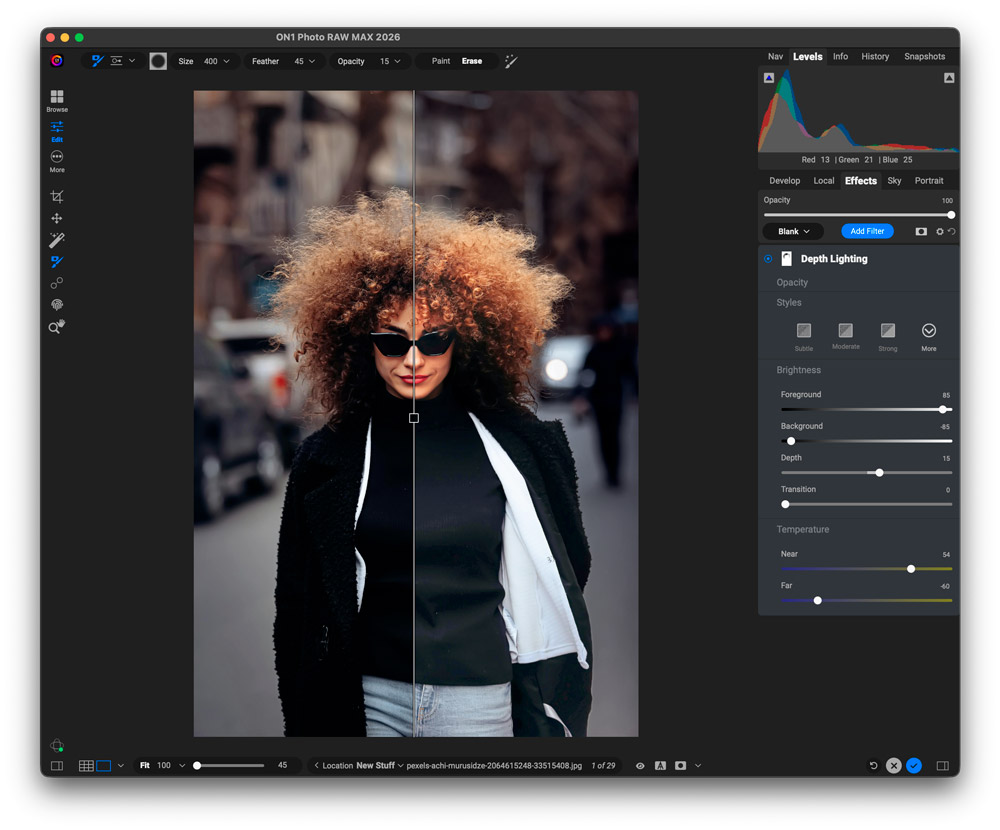Switch to the Develop tab

[x=784, y=181]
